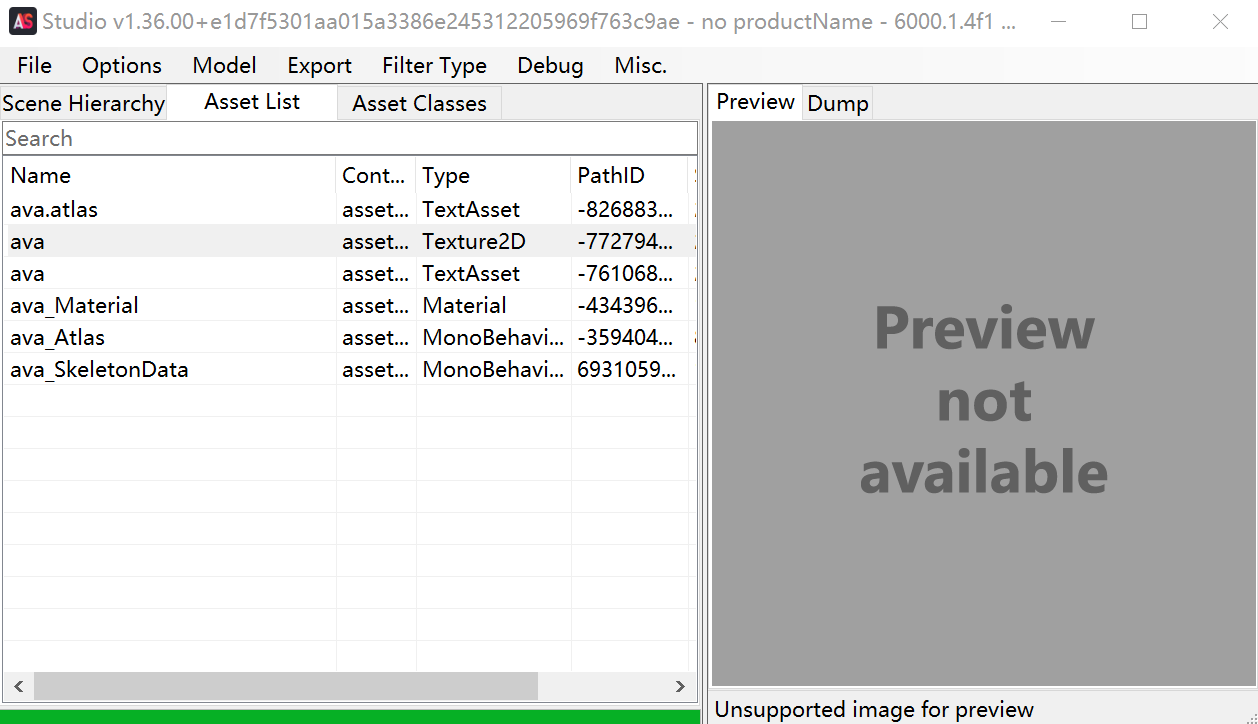1258x724 pixels.
Task: Sort assets by the Type column header
Action: click(492, 176)
